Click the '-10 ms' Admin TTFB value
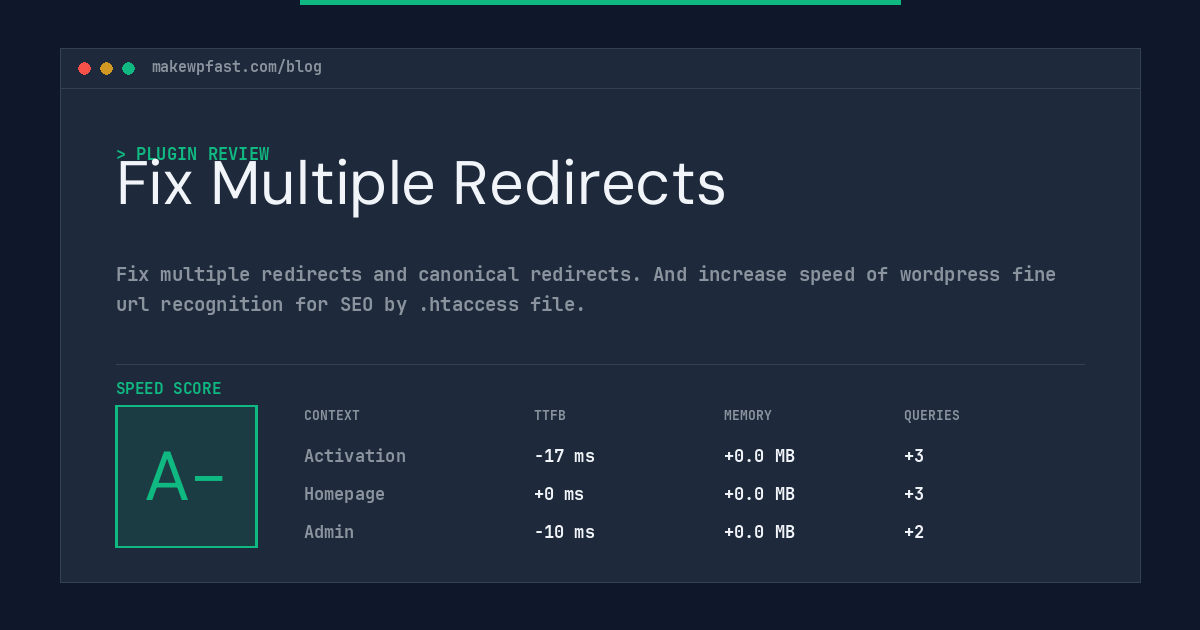 click(x=564, y=532)
